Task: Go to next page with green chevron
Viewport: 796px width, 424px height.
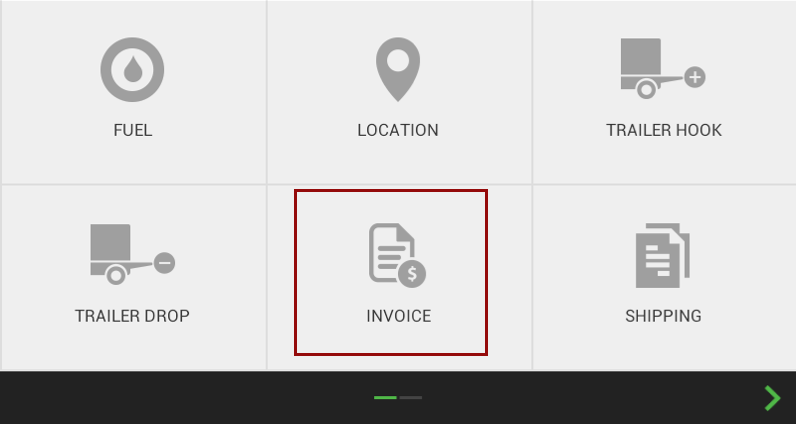Action: (772, 398)
